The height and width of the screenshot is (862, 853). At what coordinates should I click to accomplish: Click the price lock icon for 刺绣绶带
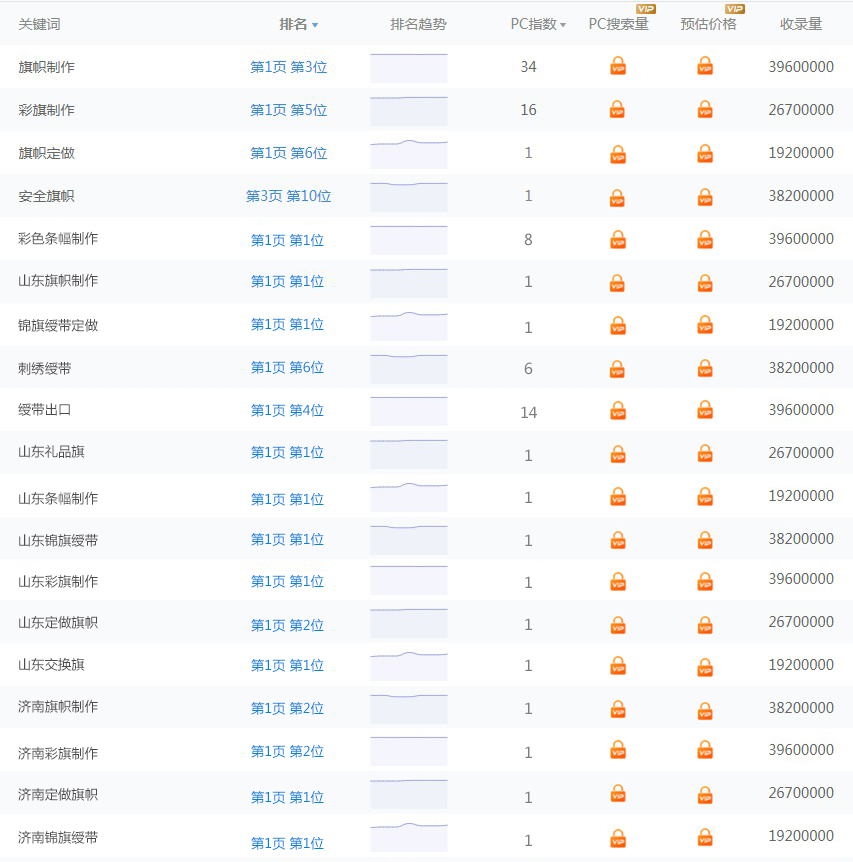click(705, 367)
